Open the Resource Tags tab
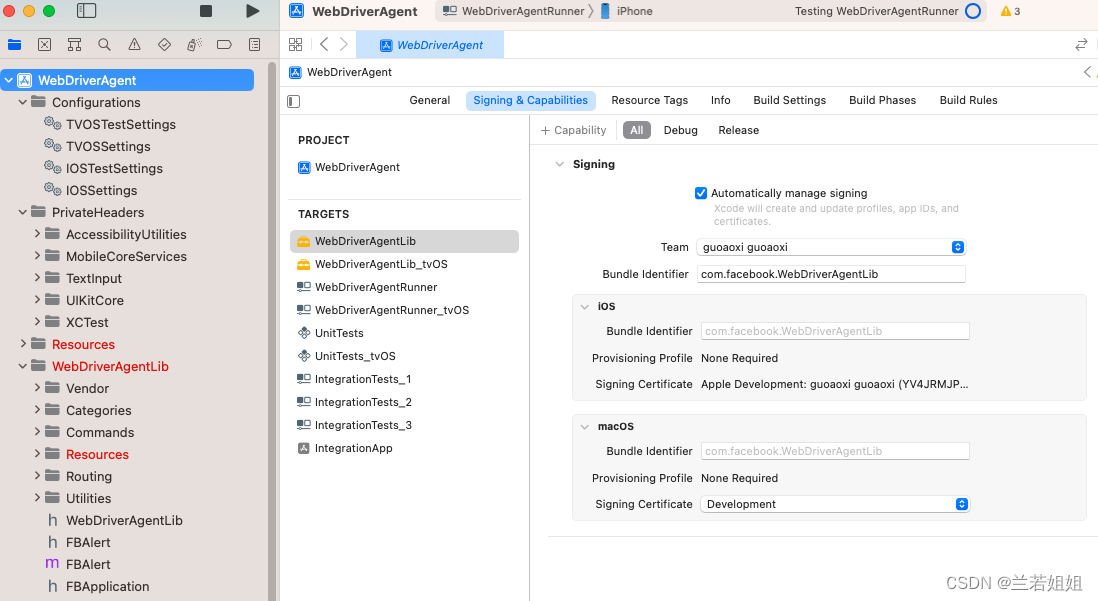Image resolution: width=1098 pixels, height=601 pixels. point(649,100)
